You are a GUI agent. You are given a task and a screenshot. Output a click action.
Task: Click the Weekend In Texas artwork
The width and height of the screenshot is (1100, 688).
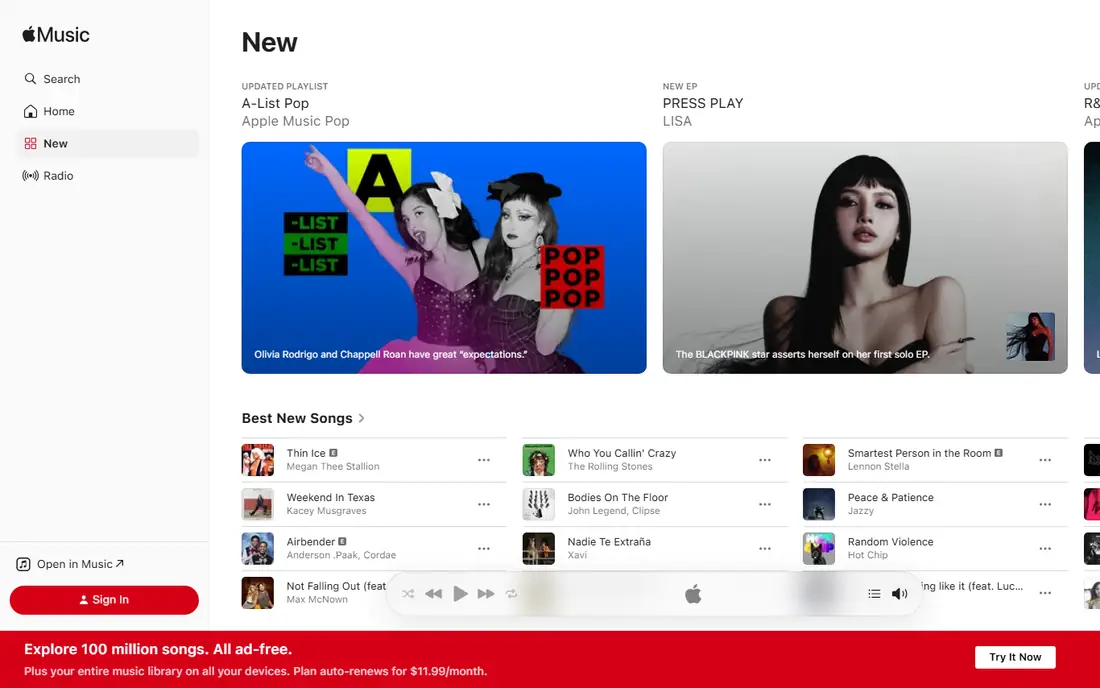(x=257, y=504)
